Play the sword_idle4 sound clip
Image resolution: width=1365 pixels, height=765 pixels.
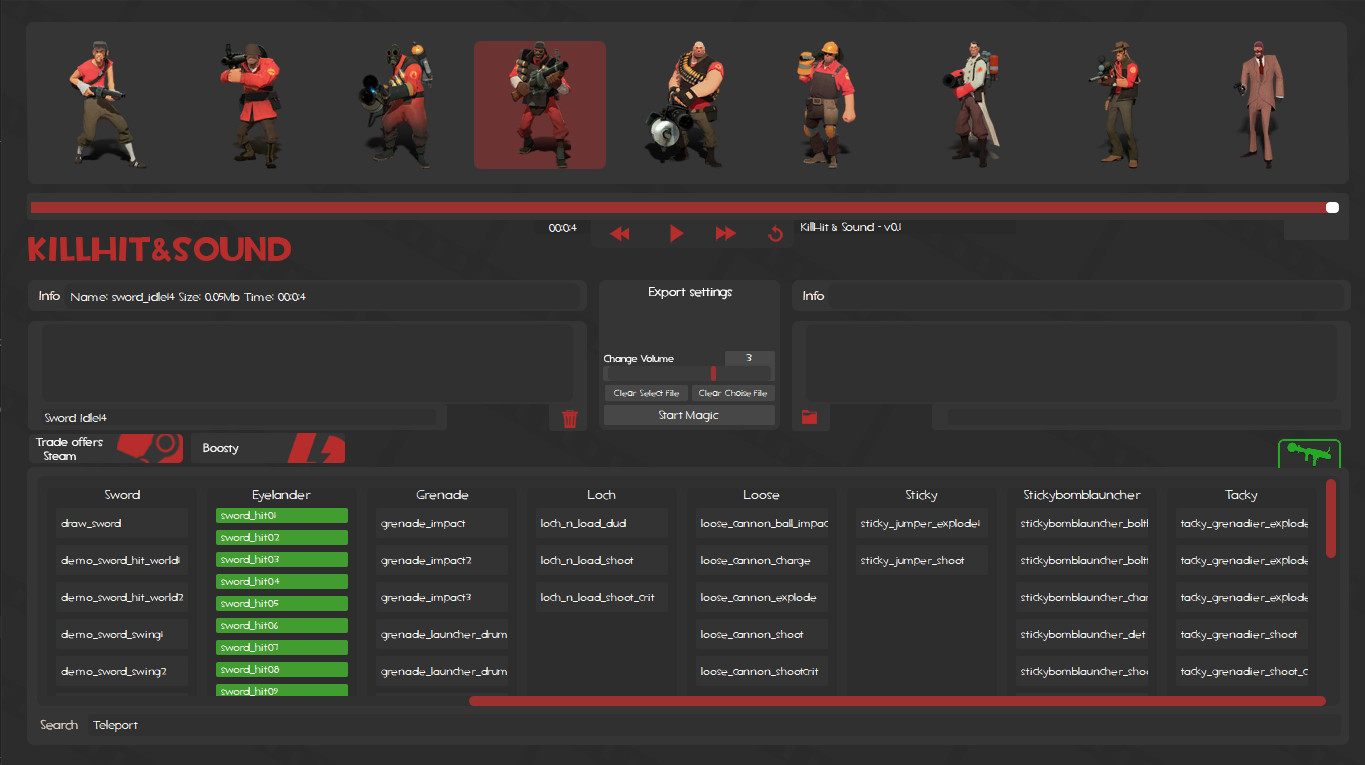point(676,232)
